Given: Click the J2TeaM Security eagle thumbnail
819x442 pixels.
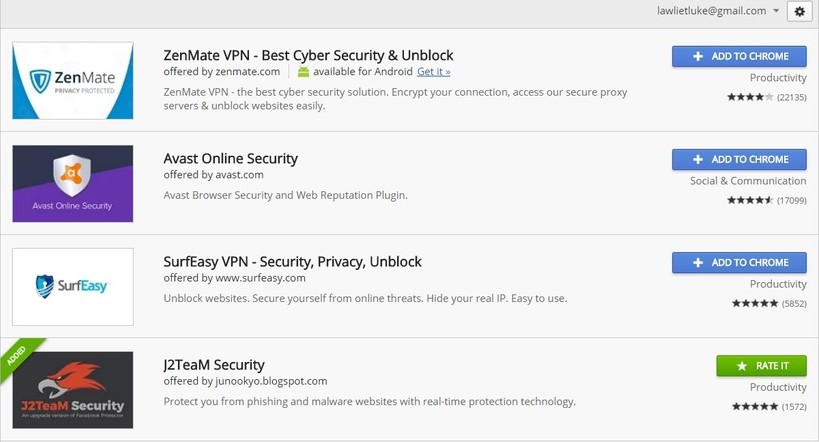Looking at the screenshot, I should [73, 391].
